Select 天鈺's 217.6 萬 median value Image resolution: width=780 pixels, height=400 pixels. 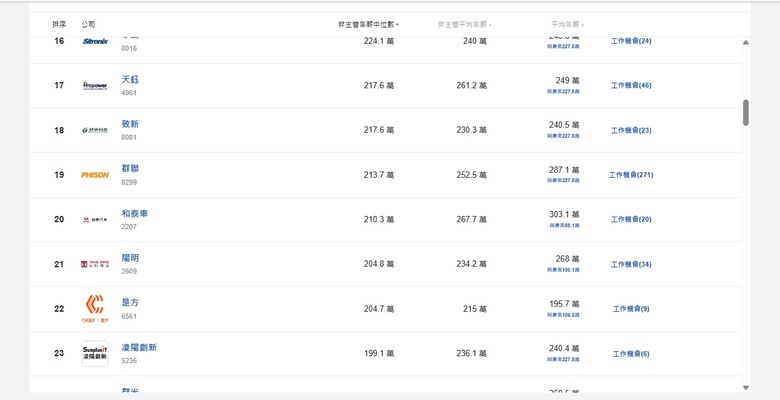coord(379,86)
